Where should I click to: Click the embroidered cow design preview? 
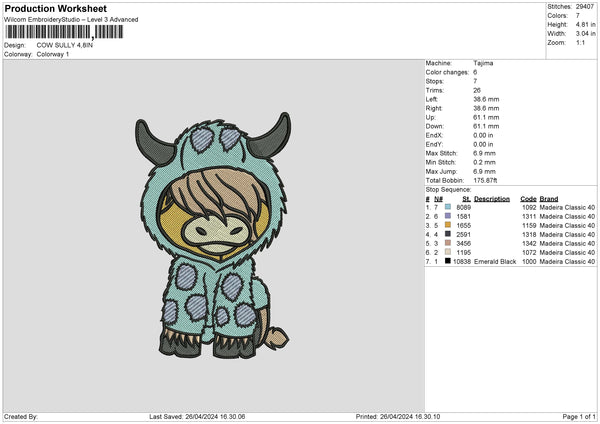tap(213, 235)
